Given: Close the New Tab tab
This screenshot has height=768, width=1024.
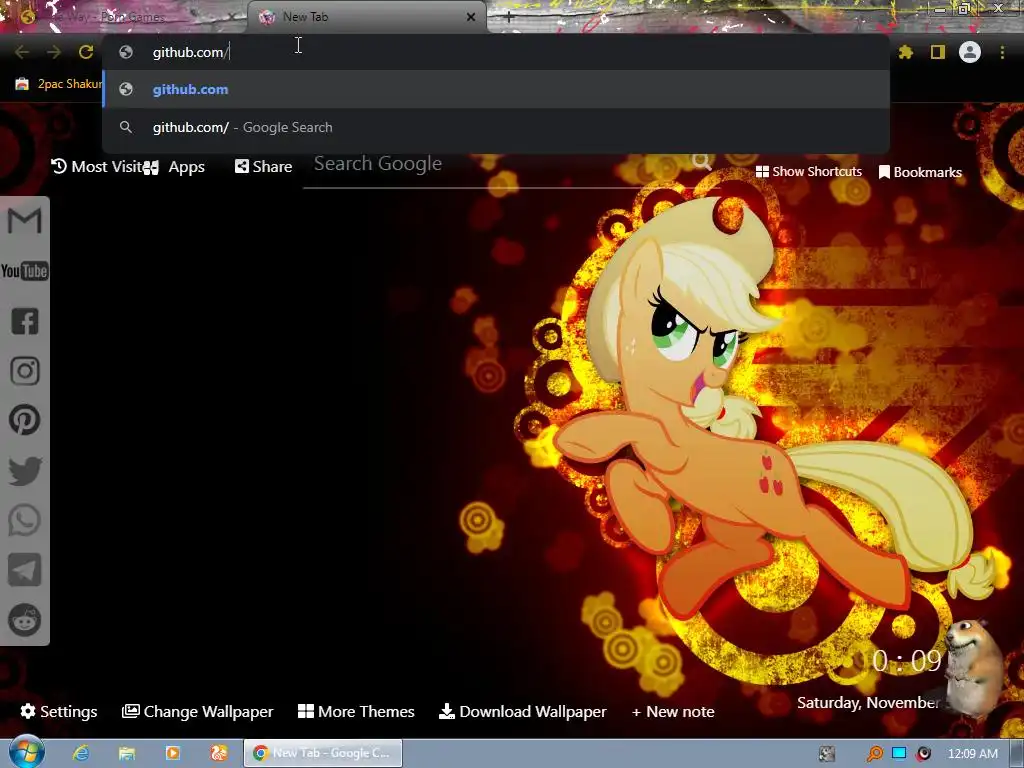Looking at the screenshot, I should point(471,17).
